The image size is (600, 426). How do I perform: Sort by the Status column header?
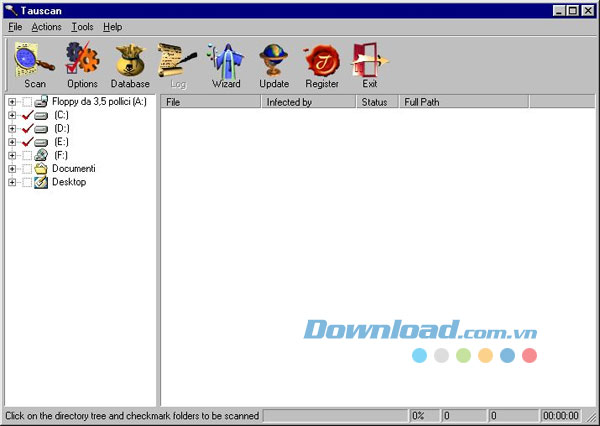coord(377,102)
